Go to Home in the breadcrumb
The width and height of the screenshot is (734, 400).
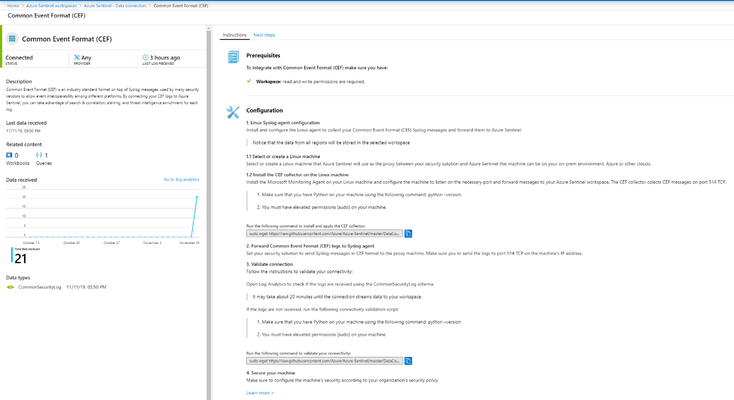[x=13, y=6]
